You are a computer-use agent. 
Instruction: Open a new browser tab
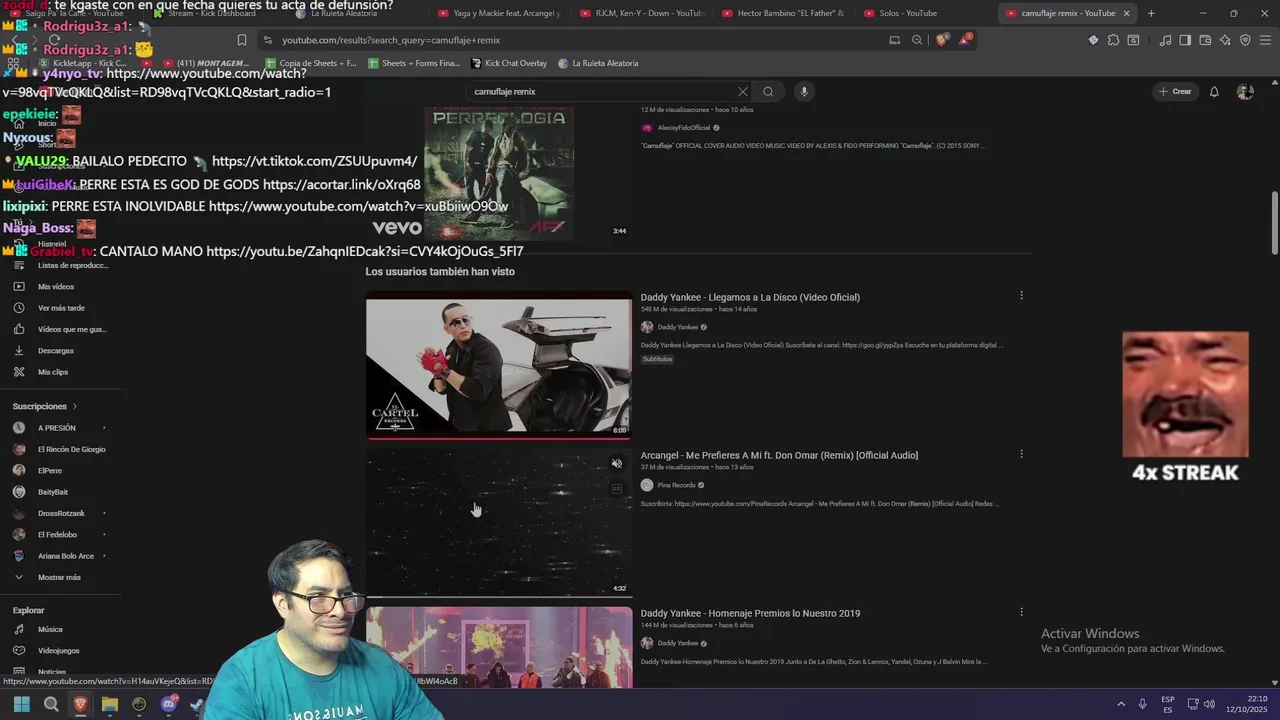[x=1151, y=13]
